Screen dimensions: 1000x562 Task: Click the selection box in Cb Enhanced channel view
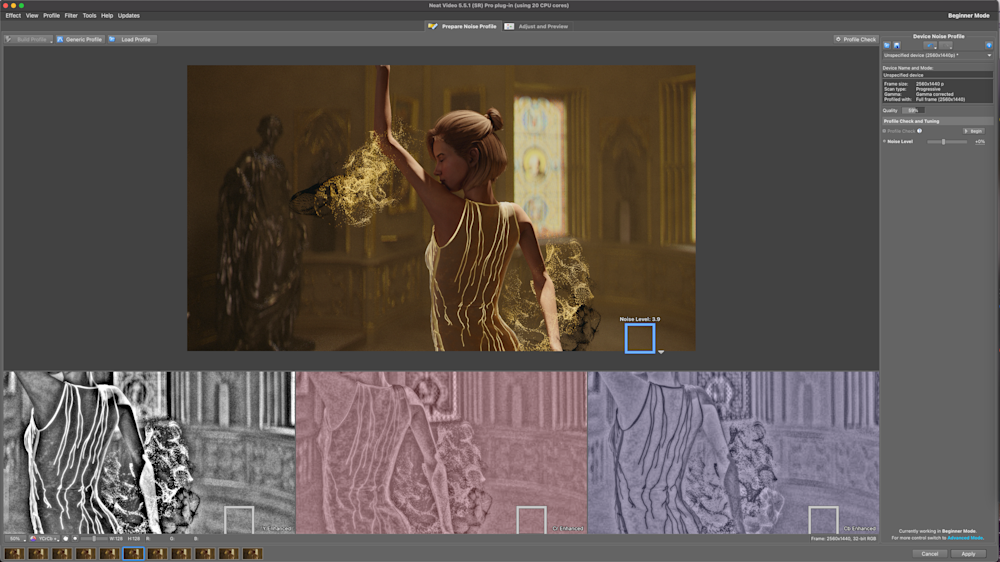823,520
